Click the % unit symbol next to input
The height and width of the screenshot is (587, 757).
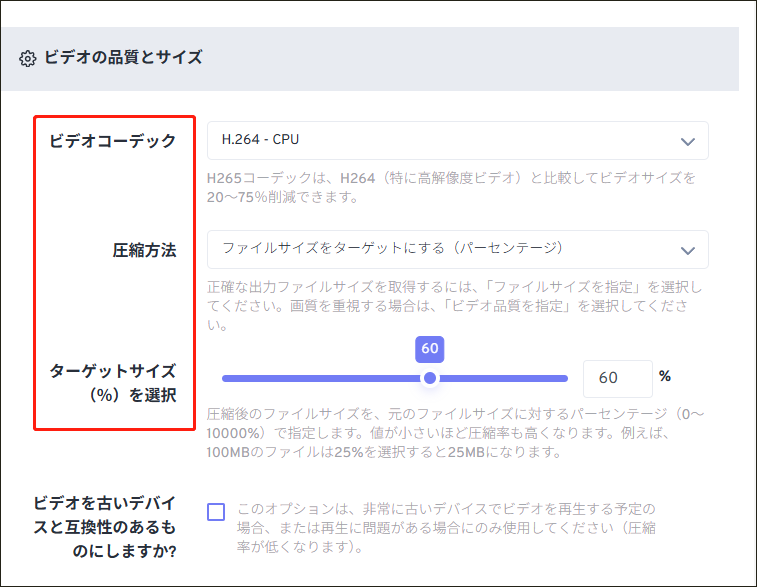tap(665, 376)
